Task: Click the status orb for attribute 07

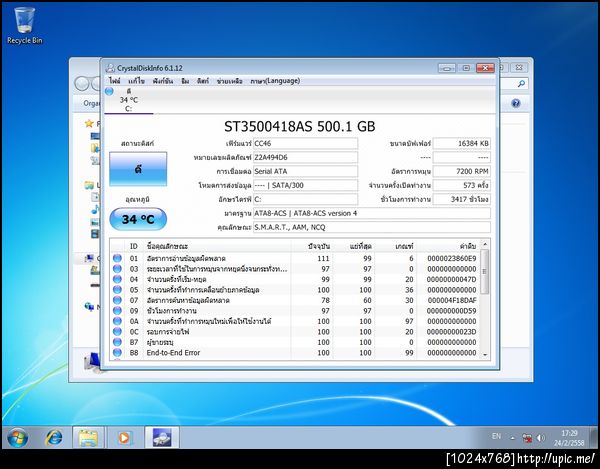Action: tap(117, 300)
